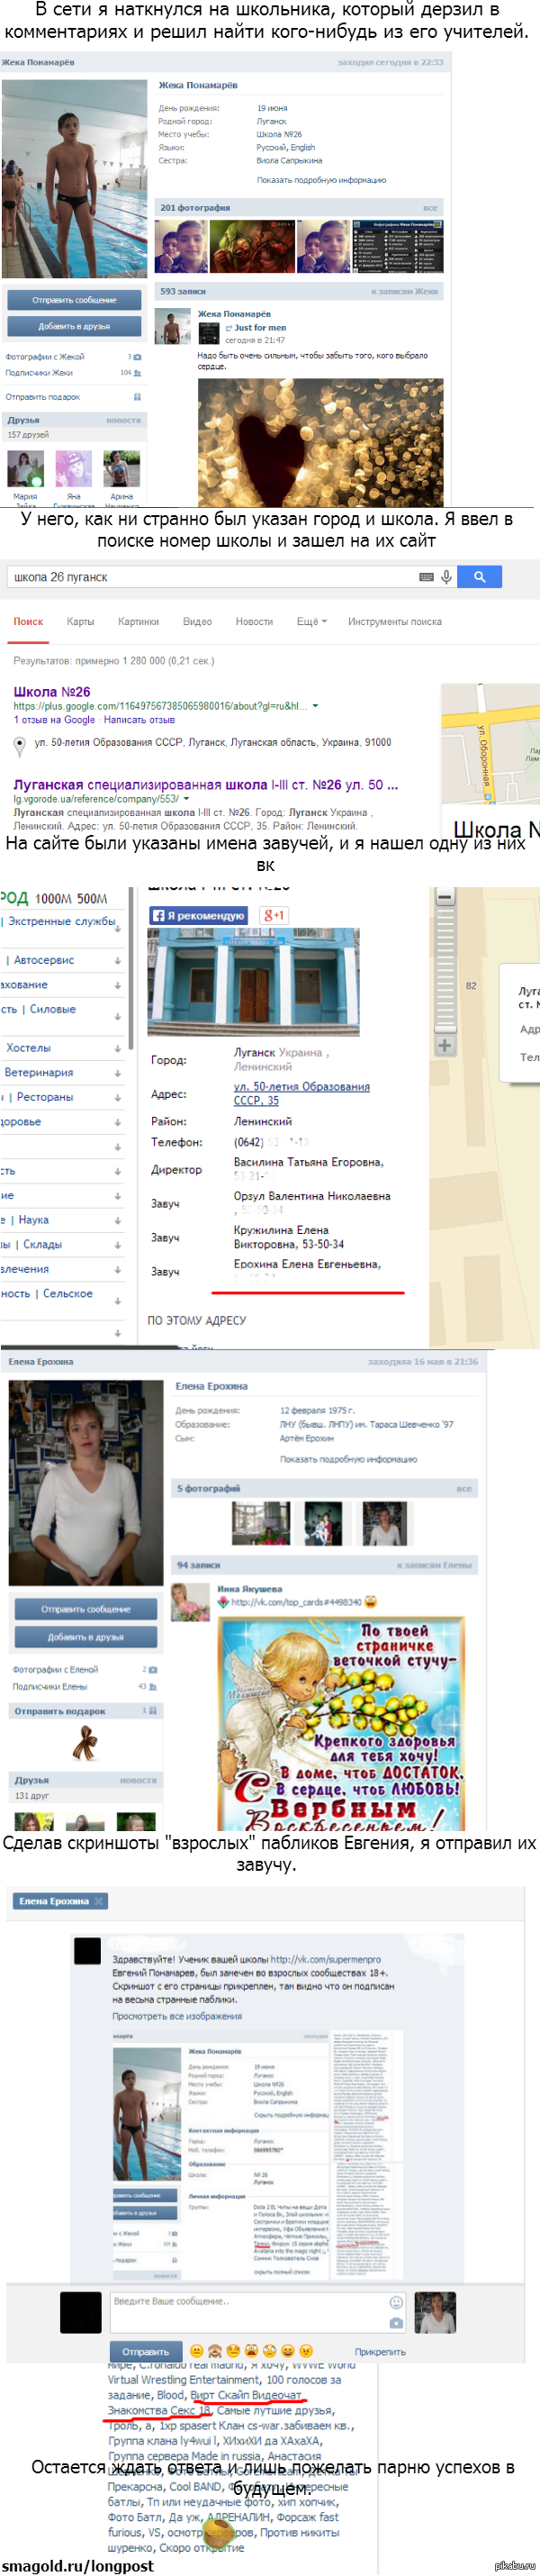Click the Google +1 button
Screen dimensions: 540x2576
(x=274, y=915)
